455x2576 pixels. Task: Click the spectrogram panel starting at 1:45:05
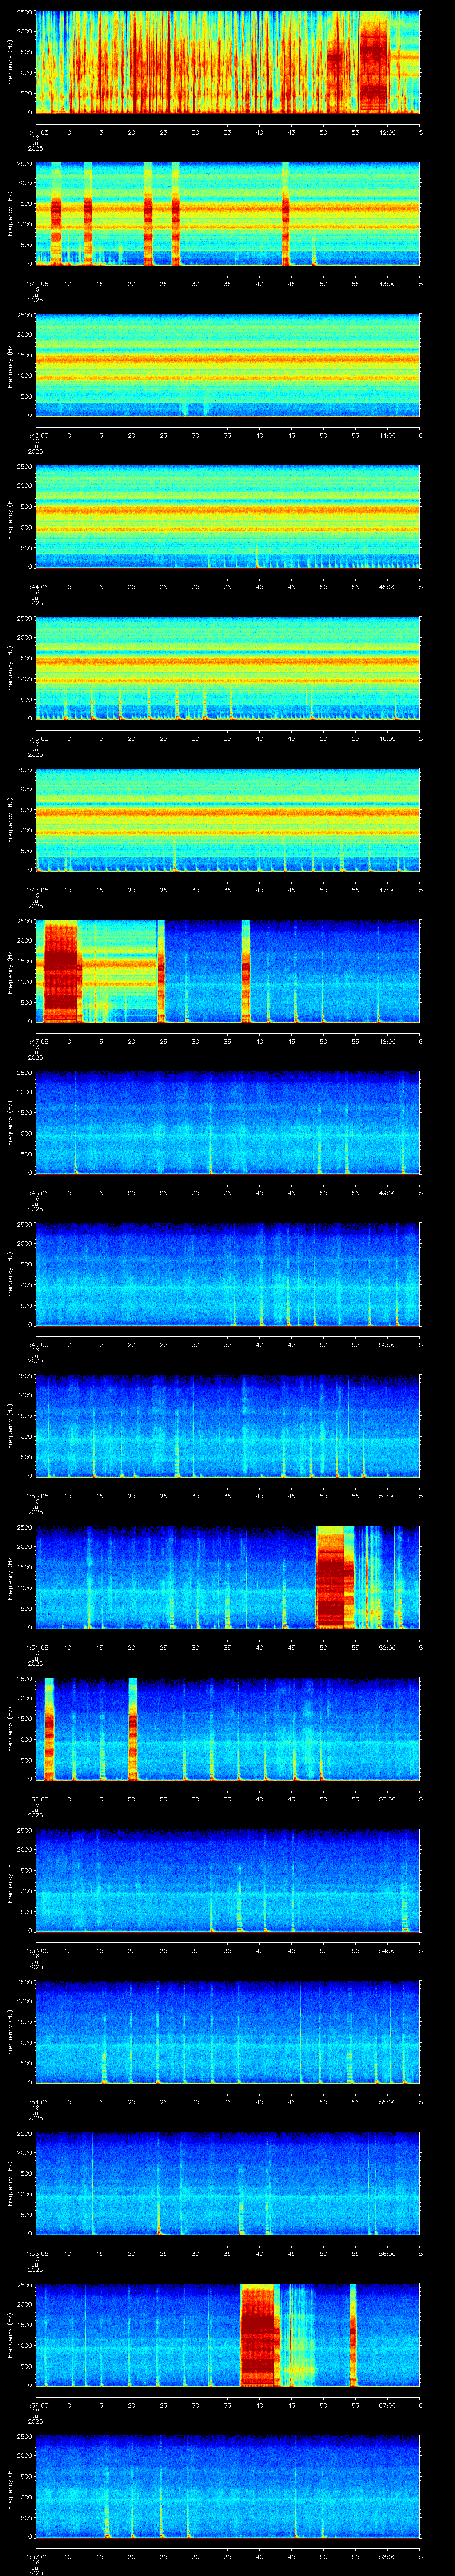[228, 669]
